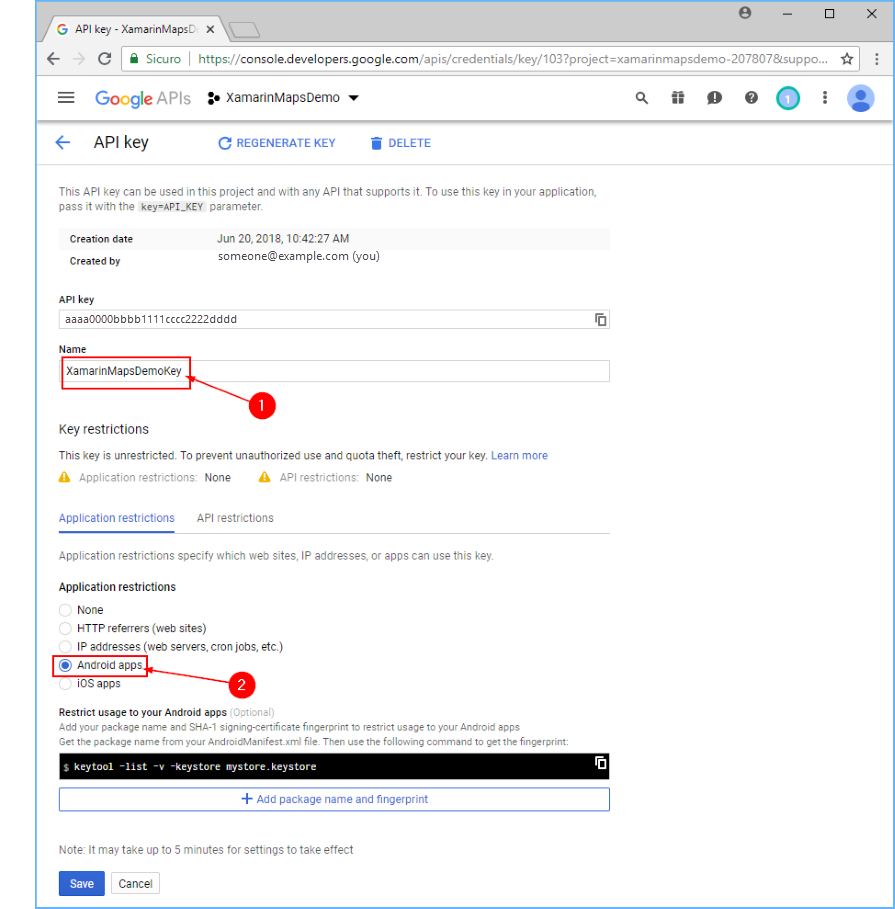Choose HTTP referrers (web sites) restriction

click(65, 628)
